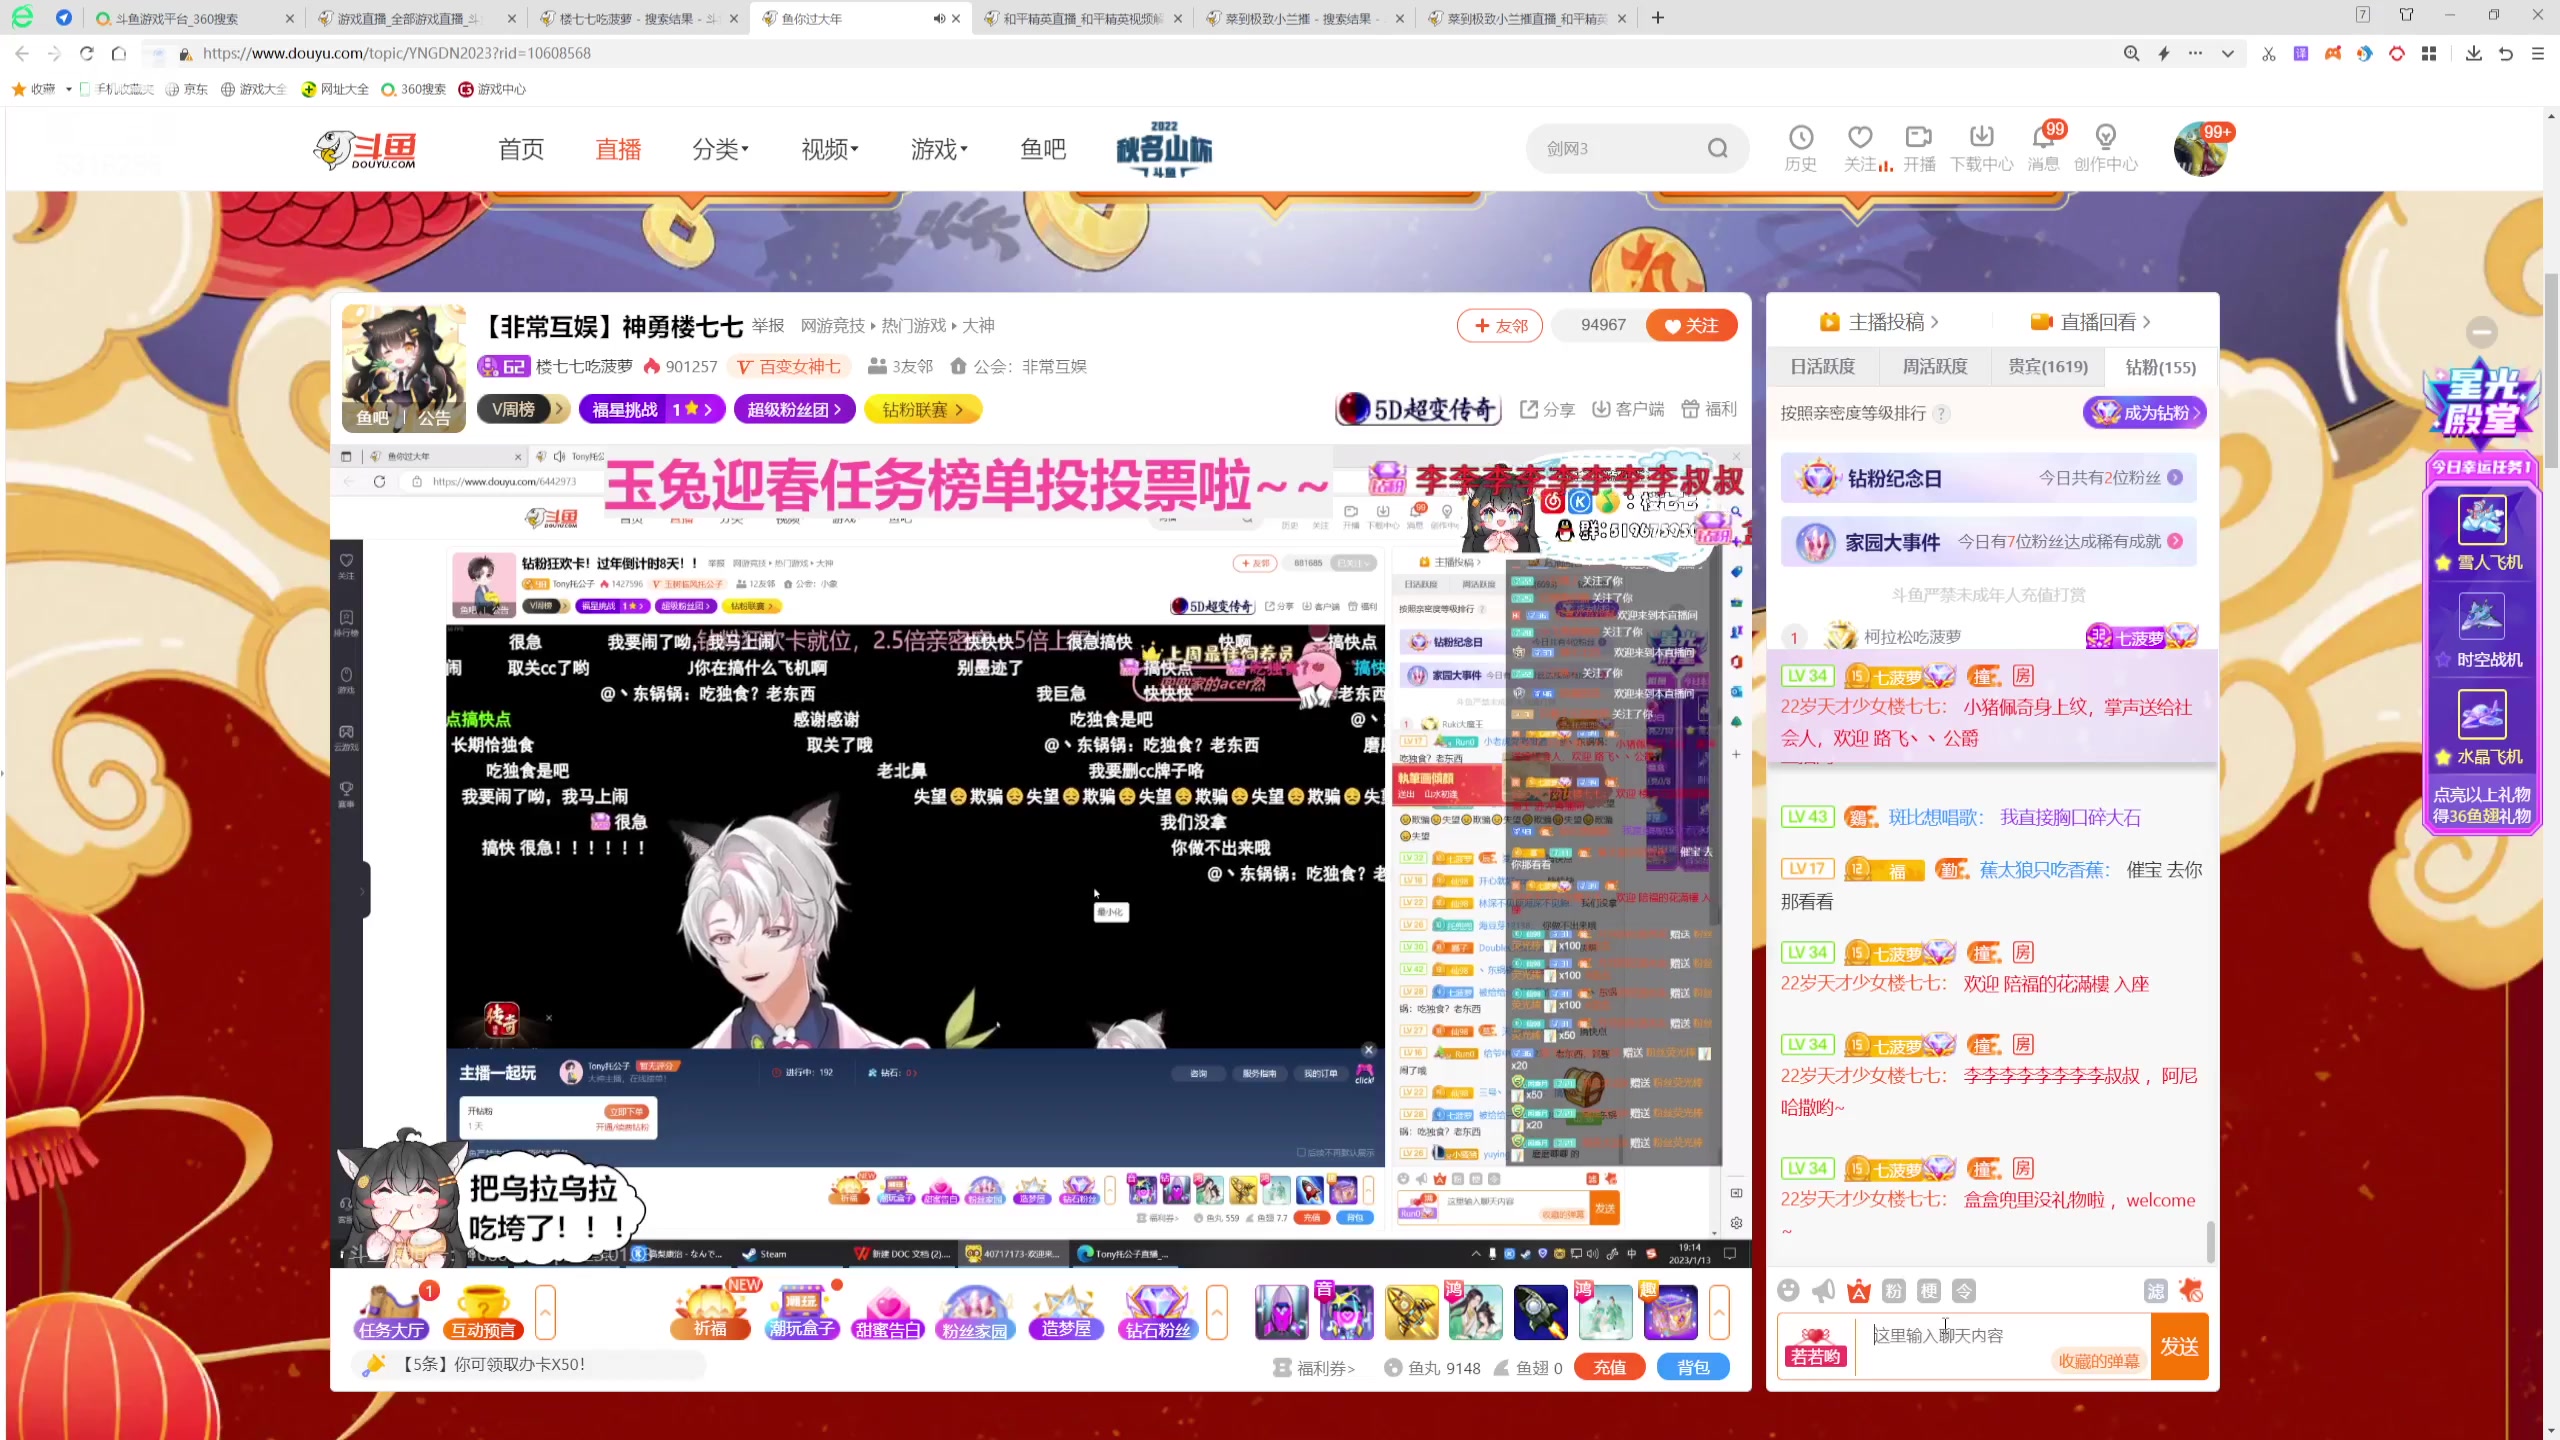Go to 首页 in Douyu nav
The width and height of the screenshot is (2560, 1440).
point(521,149)
